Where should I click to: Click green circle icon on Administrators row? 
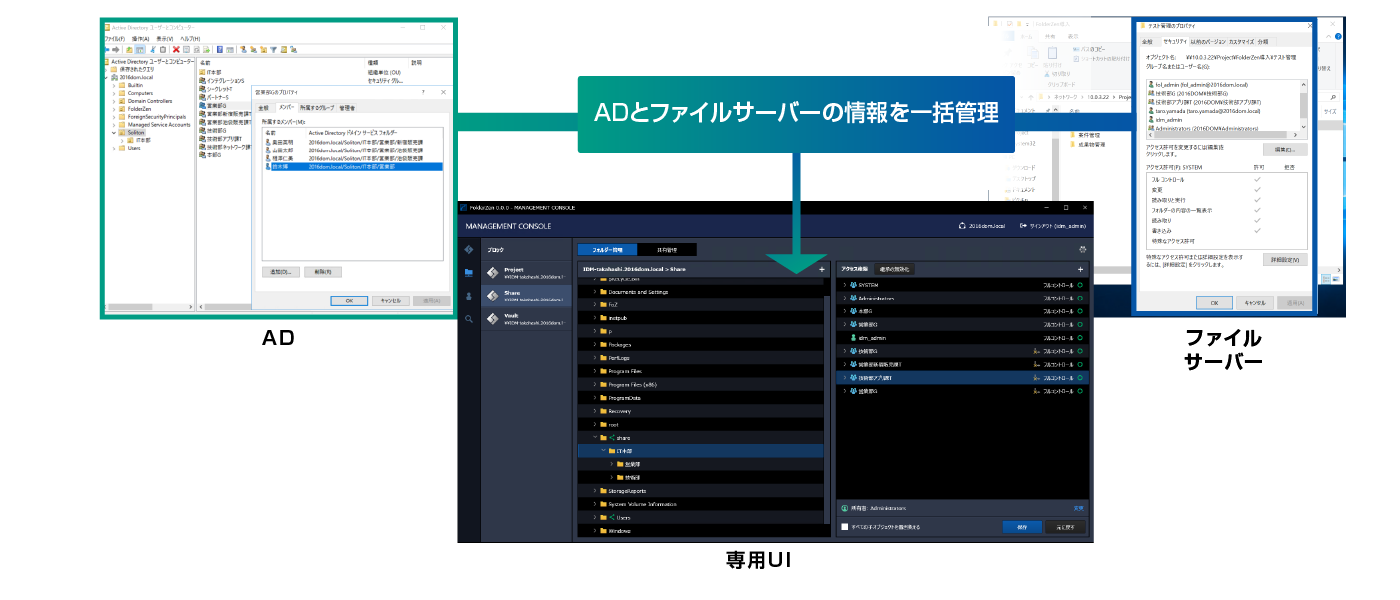pyautogui.click(x=1081, y=298)
